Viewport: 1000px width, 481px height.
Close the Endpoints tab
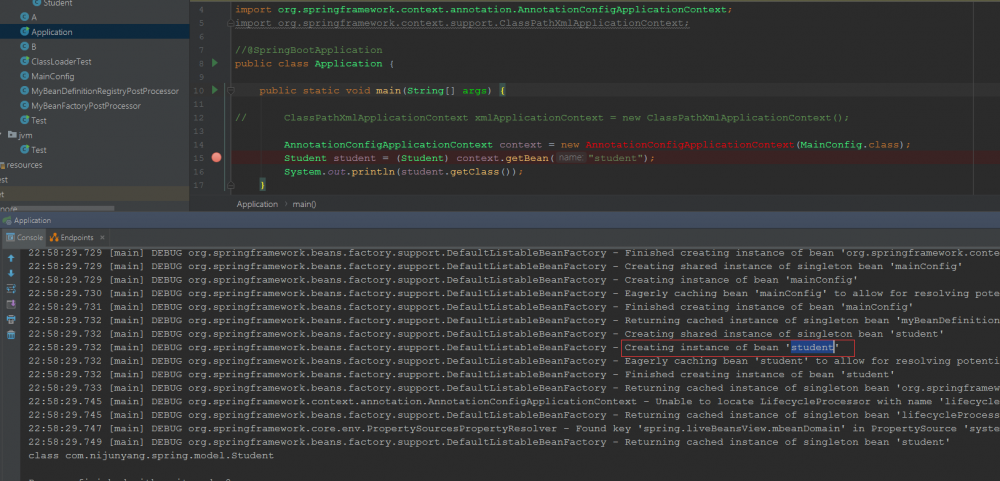click(101, 237)
